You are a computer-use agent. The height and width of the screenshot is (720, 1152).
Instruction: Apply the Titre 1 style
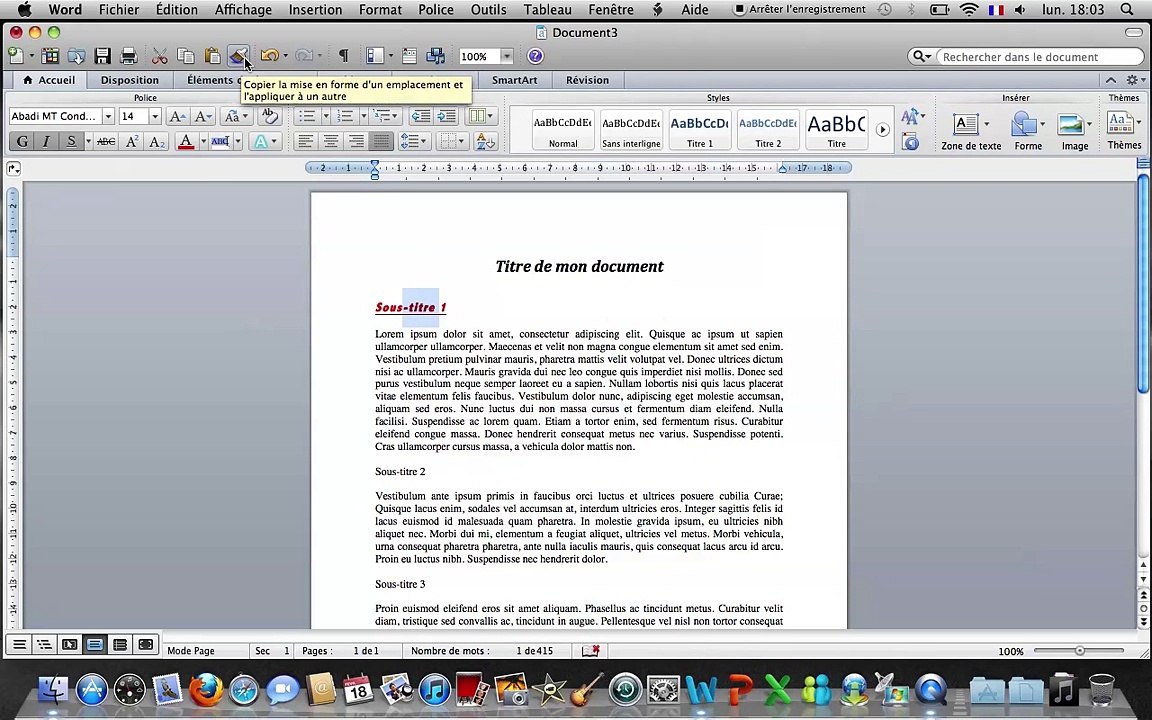point(699,130)
